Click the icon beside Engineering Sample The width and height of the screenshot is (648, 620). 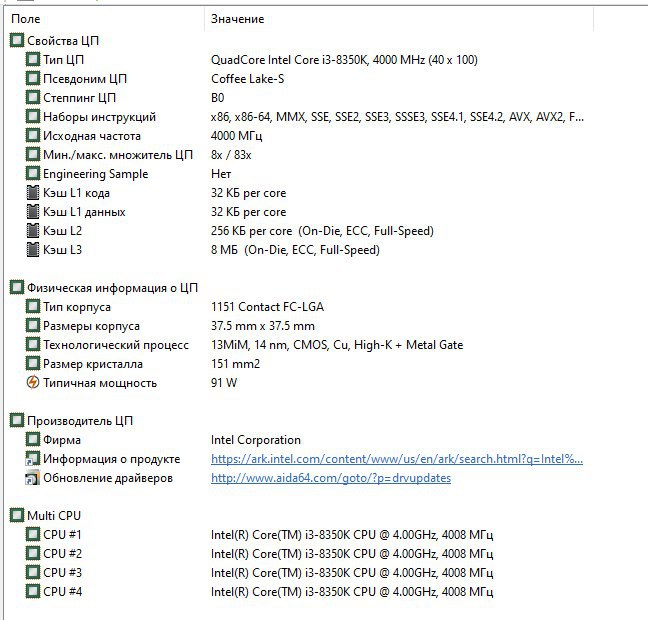(x=33, y=174)
